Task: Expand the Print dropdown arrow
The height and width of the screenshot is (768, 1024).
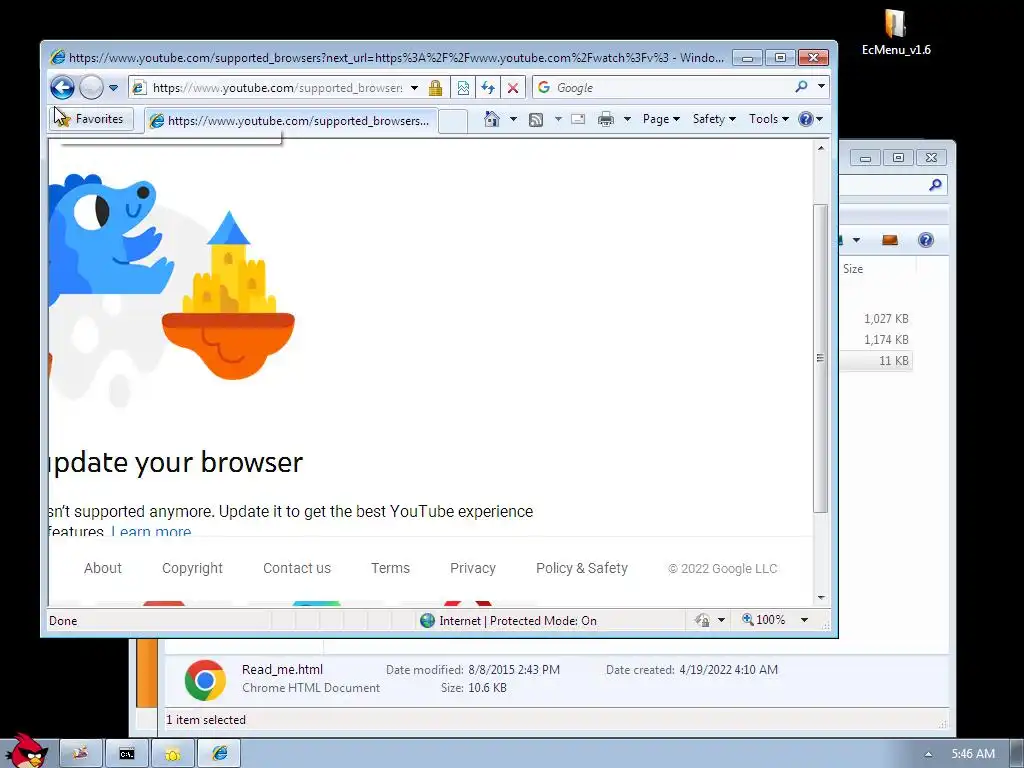Action: pyautogui.click(x=627, y=119)
